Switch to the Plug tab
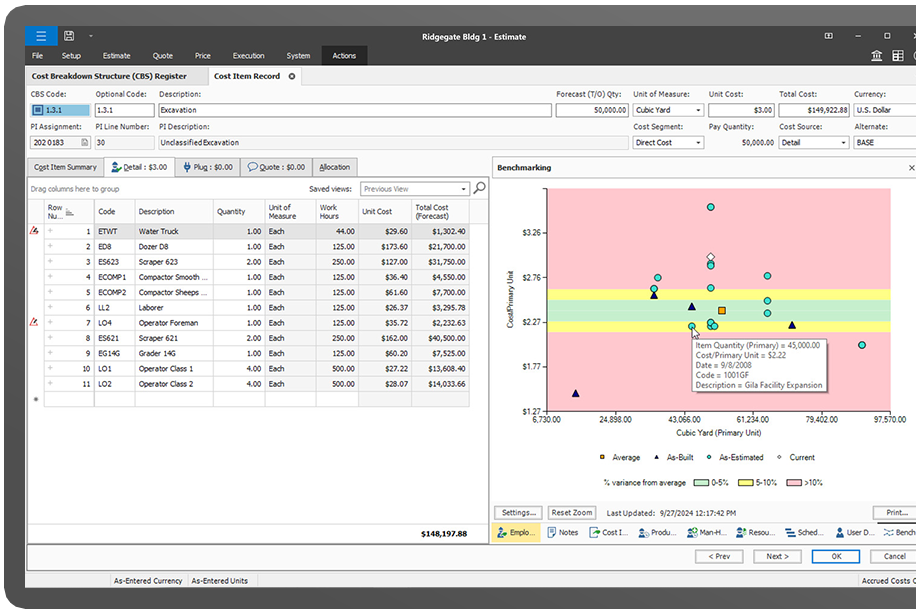The image size is (916, 615). [209, 167]
